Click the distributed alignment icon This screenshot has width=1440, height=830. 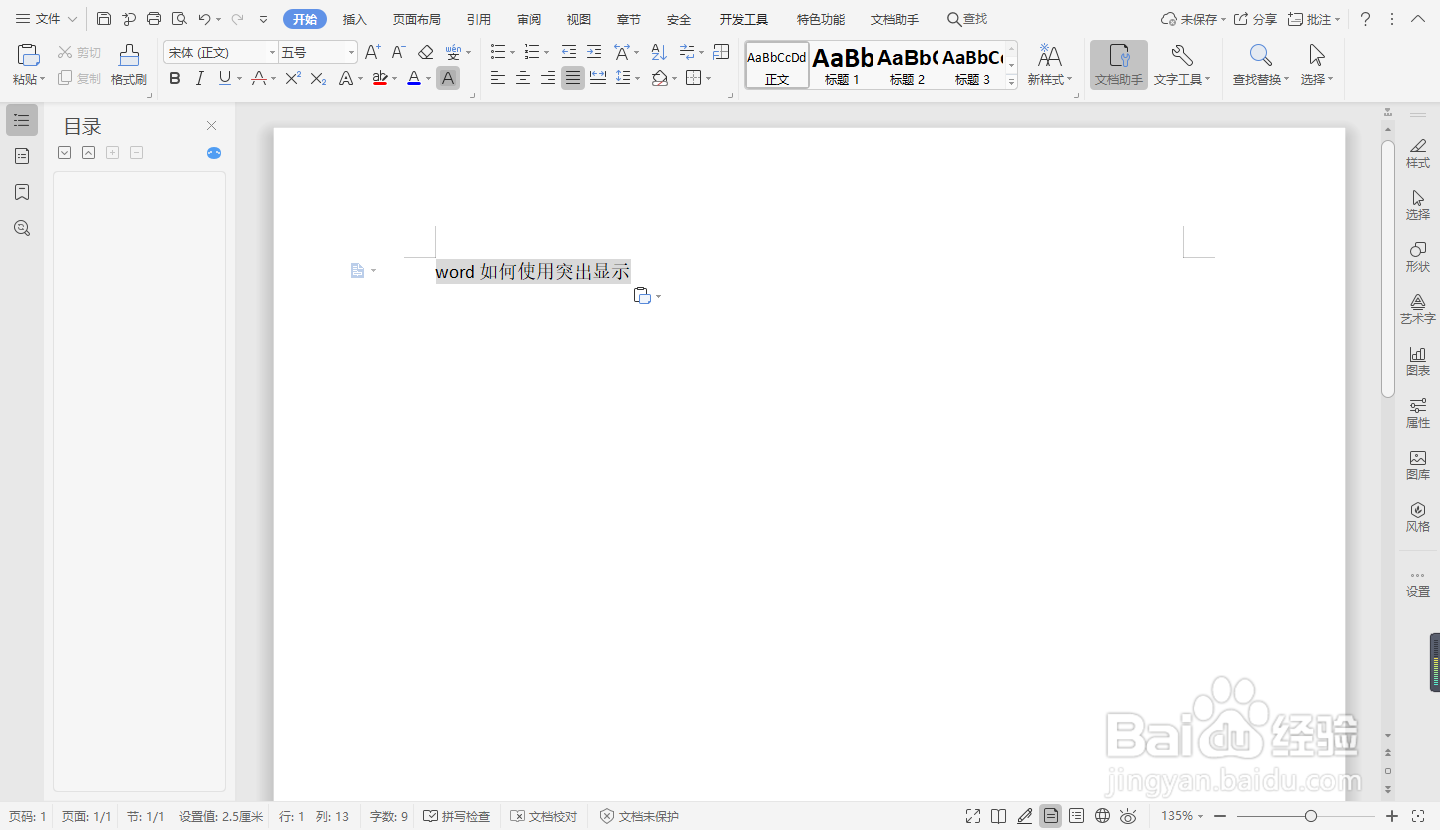pyautogui.click(x=598, y=78)
